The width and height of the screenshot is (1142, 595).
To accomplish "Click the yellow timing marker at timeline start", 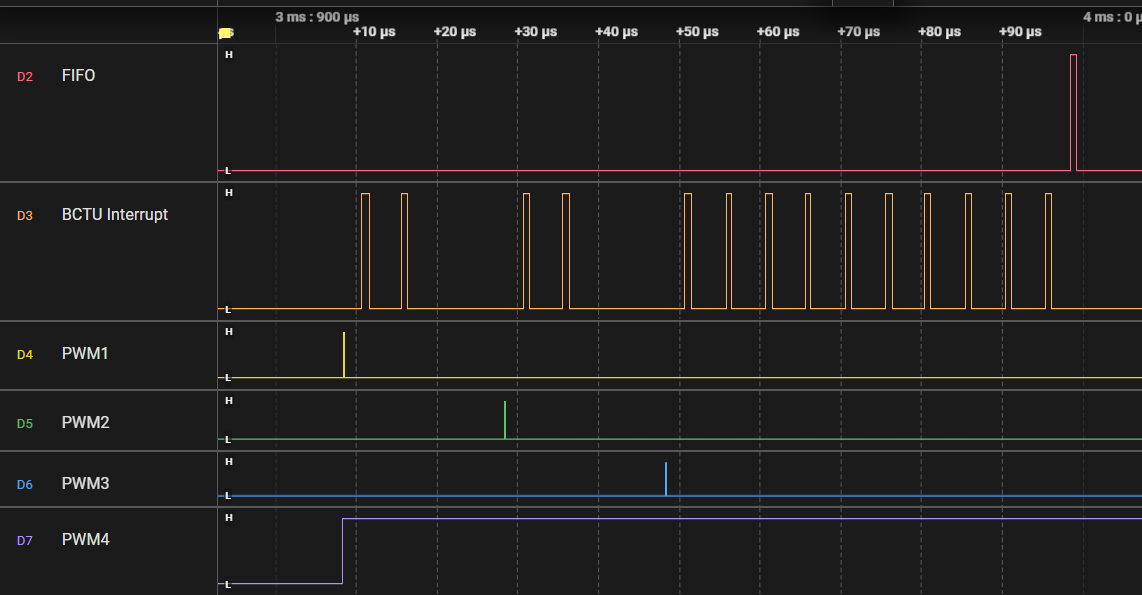I will click(x=226, y=33).
